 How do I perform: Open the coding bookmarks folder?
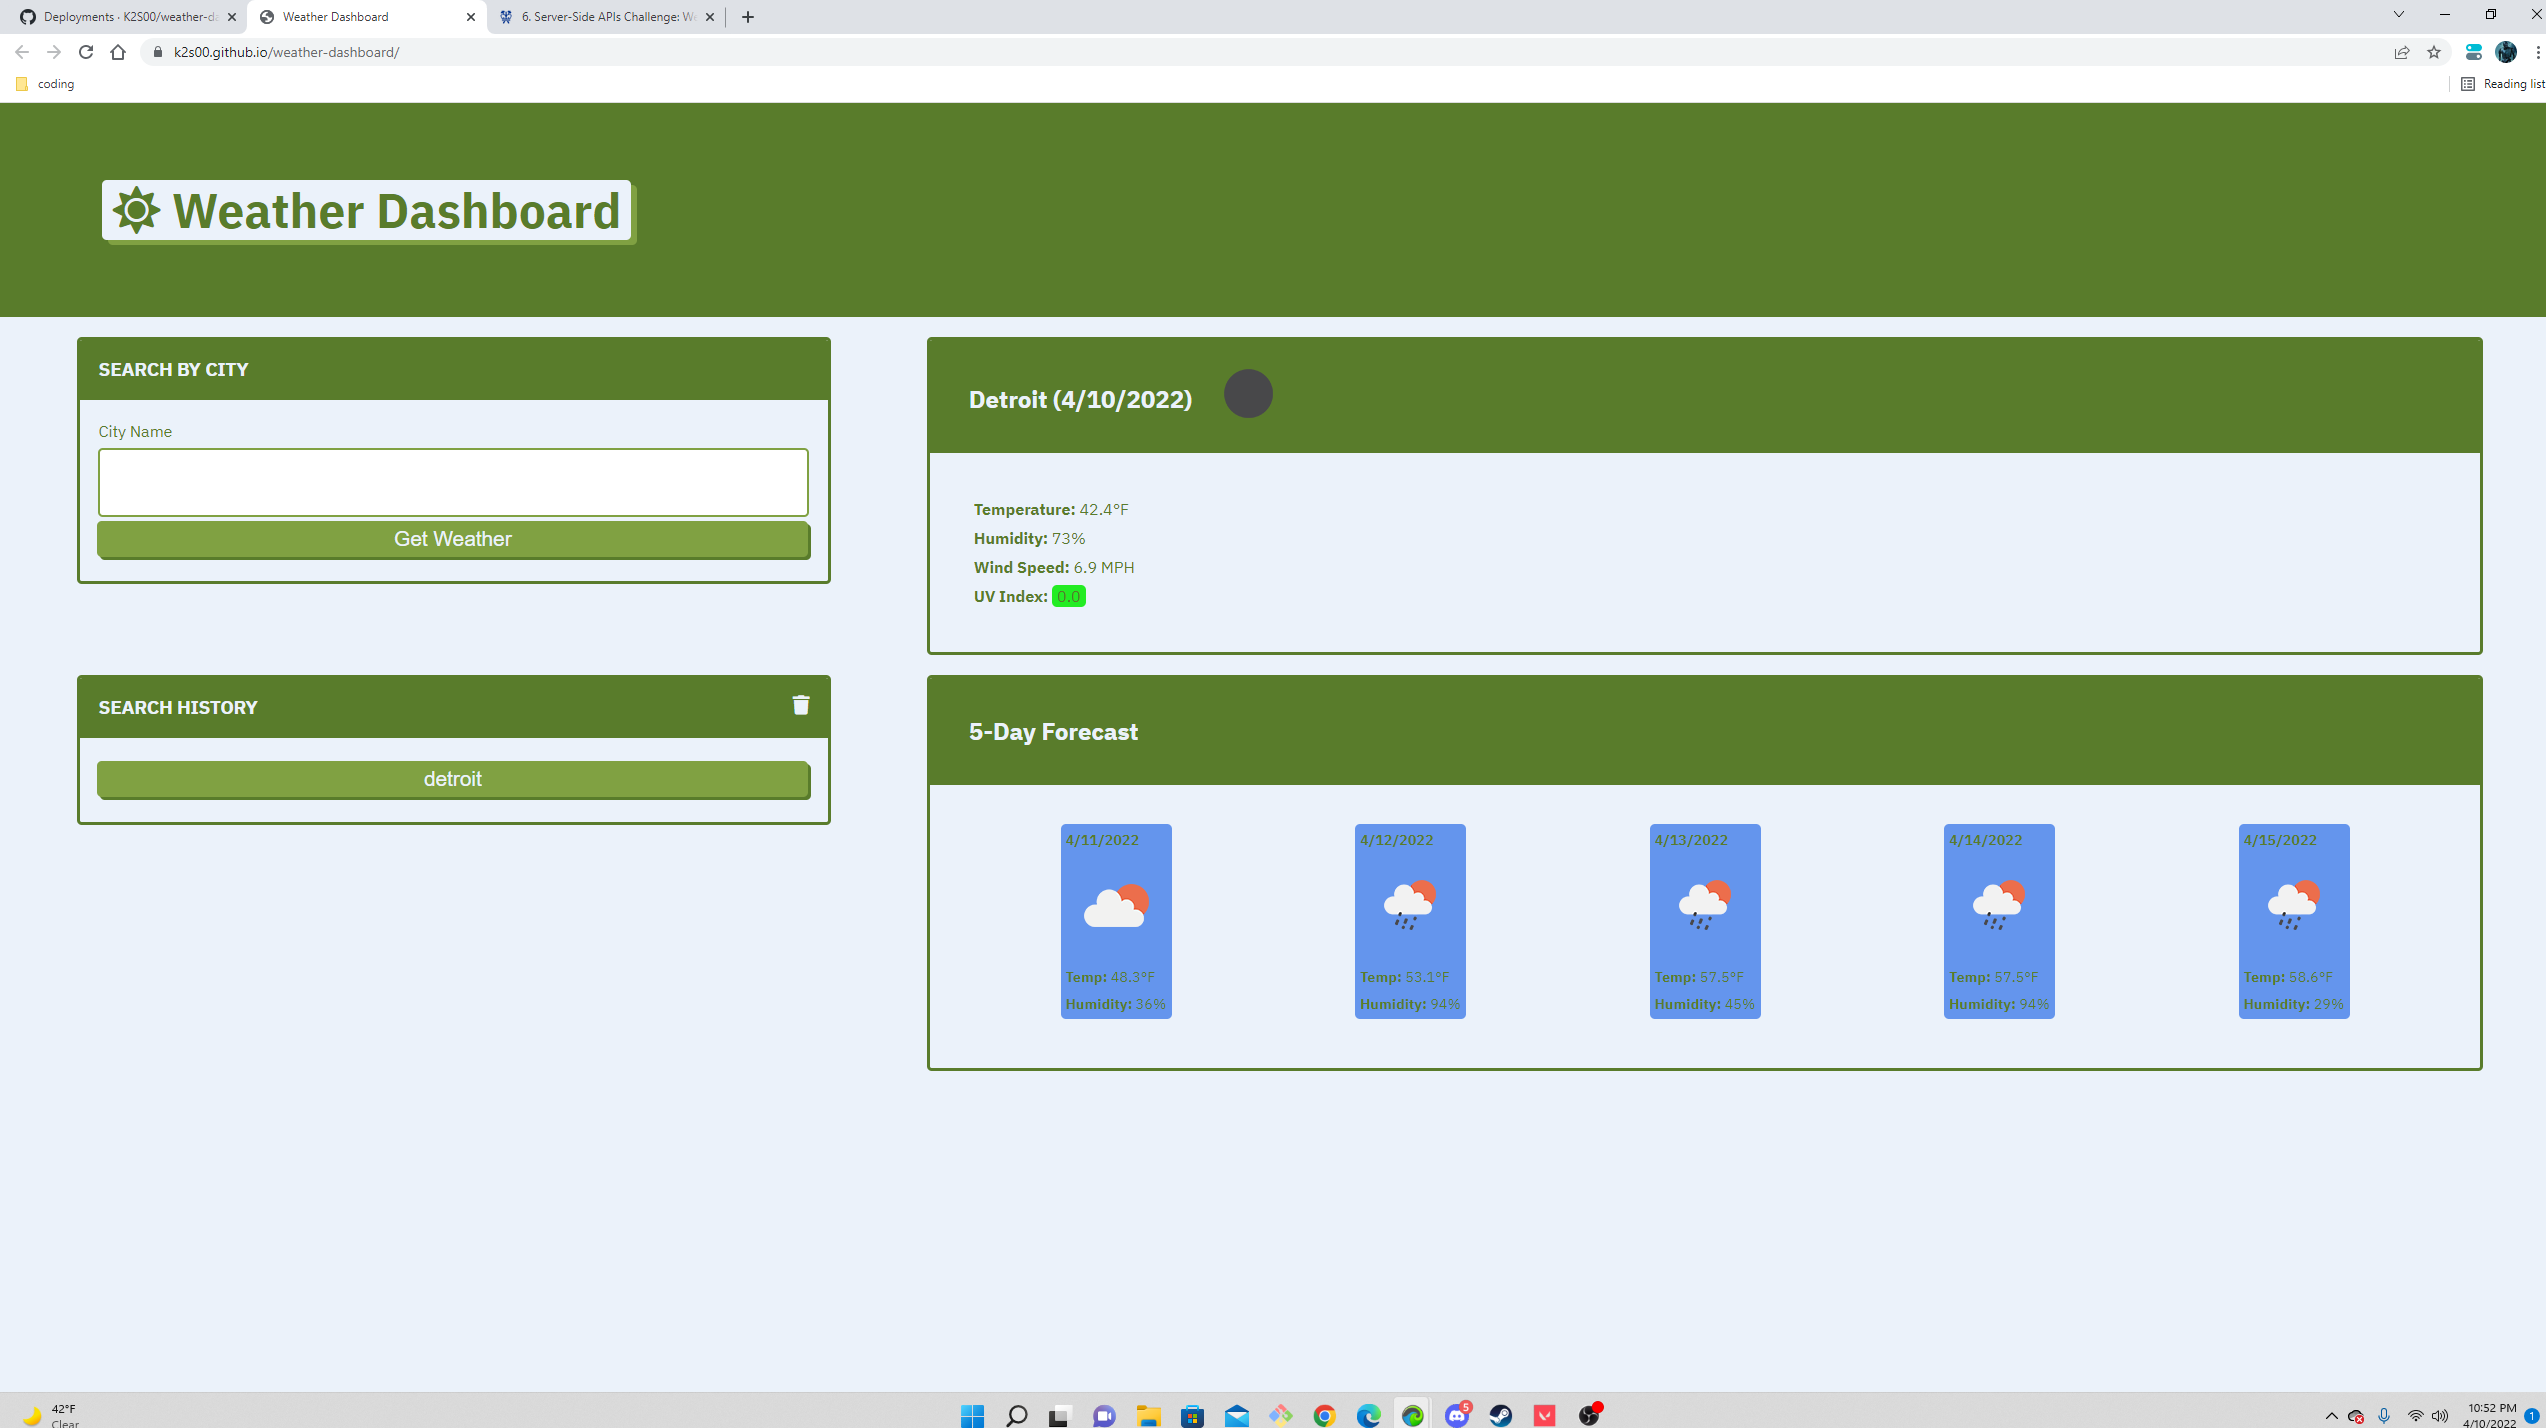point(46,84)
